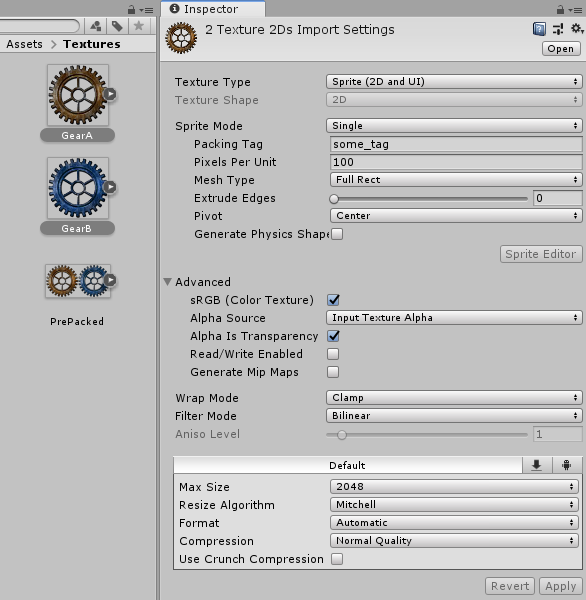The image size is (586, 600).
Task: Enable Use Crunch Compression checkbox
Action: (x=337, y=559)
